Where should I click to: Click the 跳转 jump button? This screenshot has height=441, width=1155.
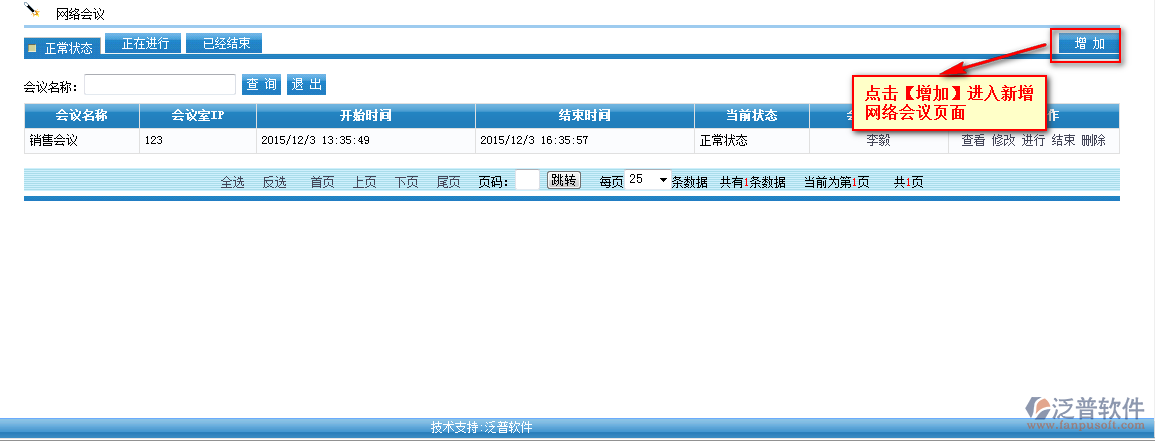(564, 180)
